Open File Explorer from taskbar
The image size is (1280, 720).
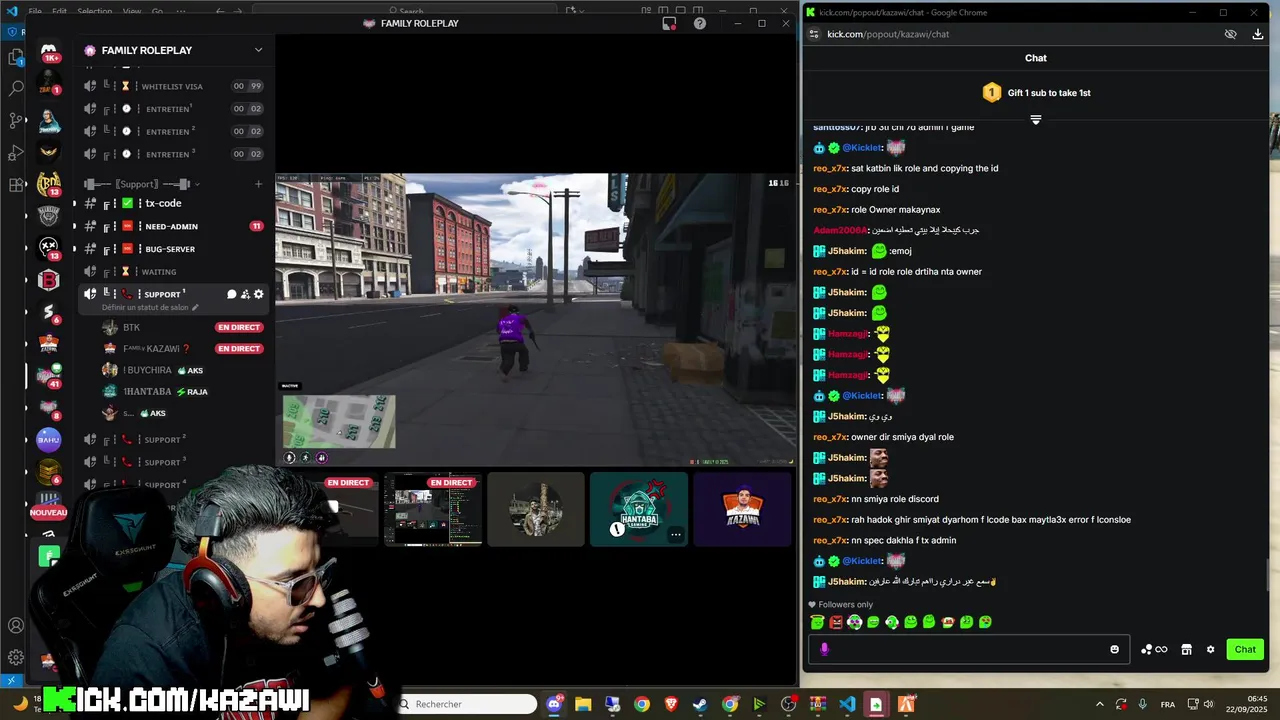click(x=583, y=704)
